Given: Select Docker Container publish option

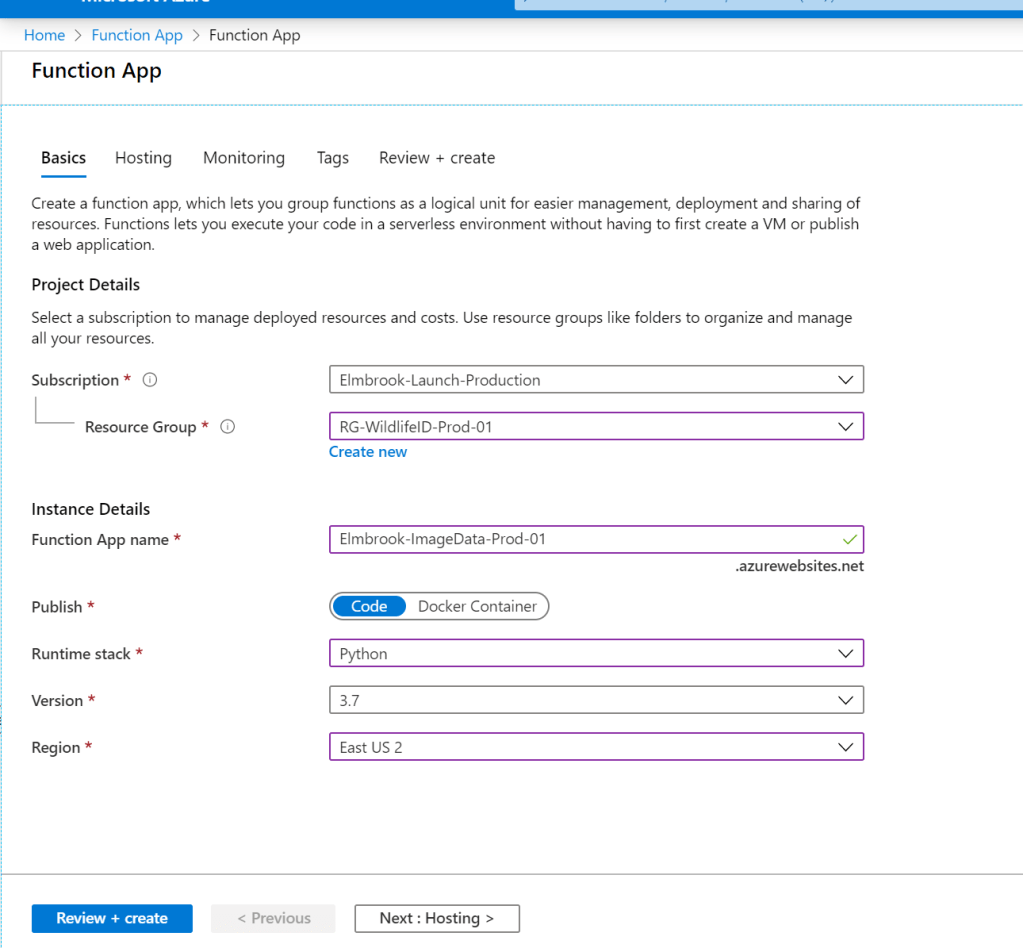Looking at the screenshot, I should 477,606.
